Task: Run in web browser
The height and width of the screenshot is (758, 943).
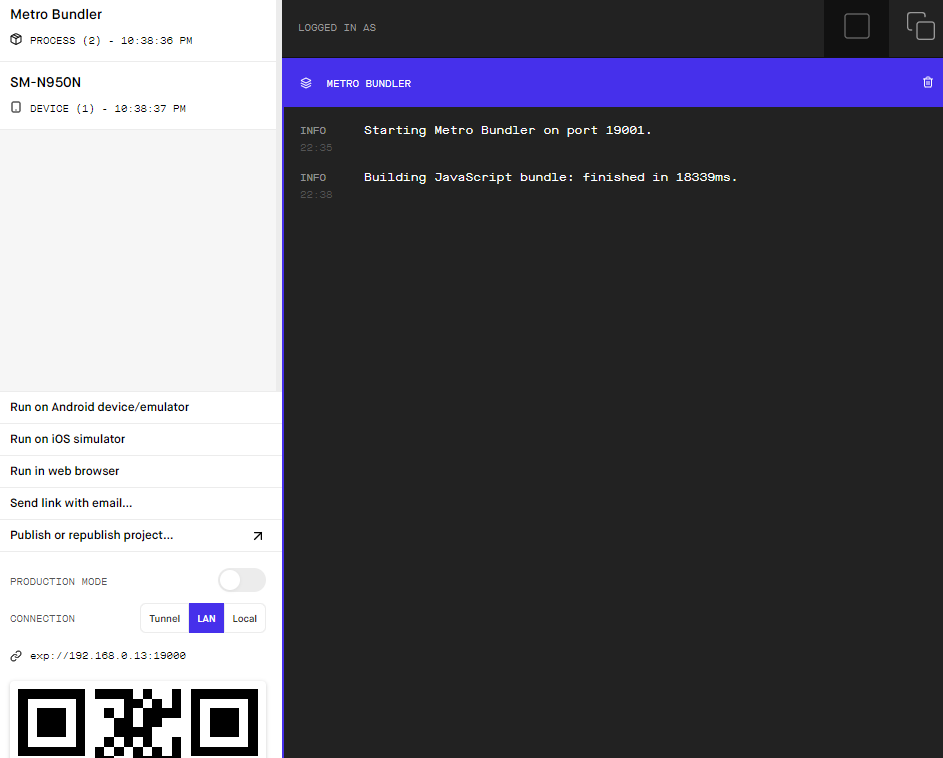Action: [x=141, y=471]
